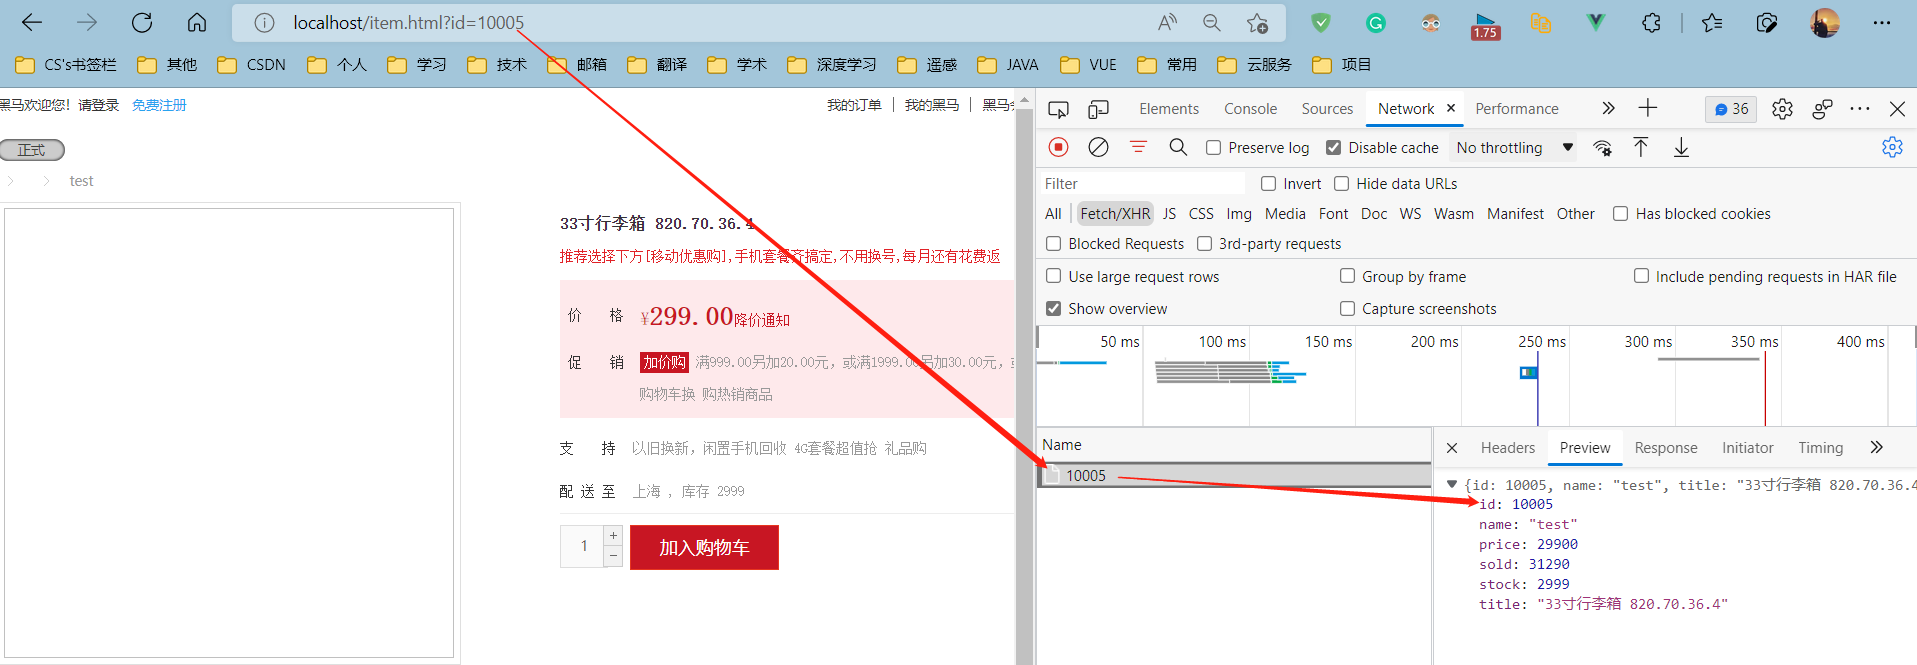Switch to the Sources tab
The image size is (1917, 665).
coord(1327,109)
